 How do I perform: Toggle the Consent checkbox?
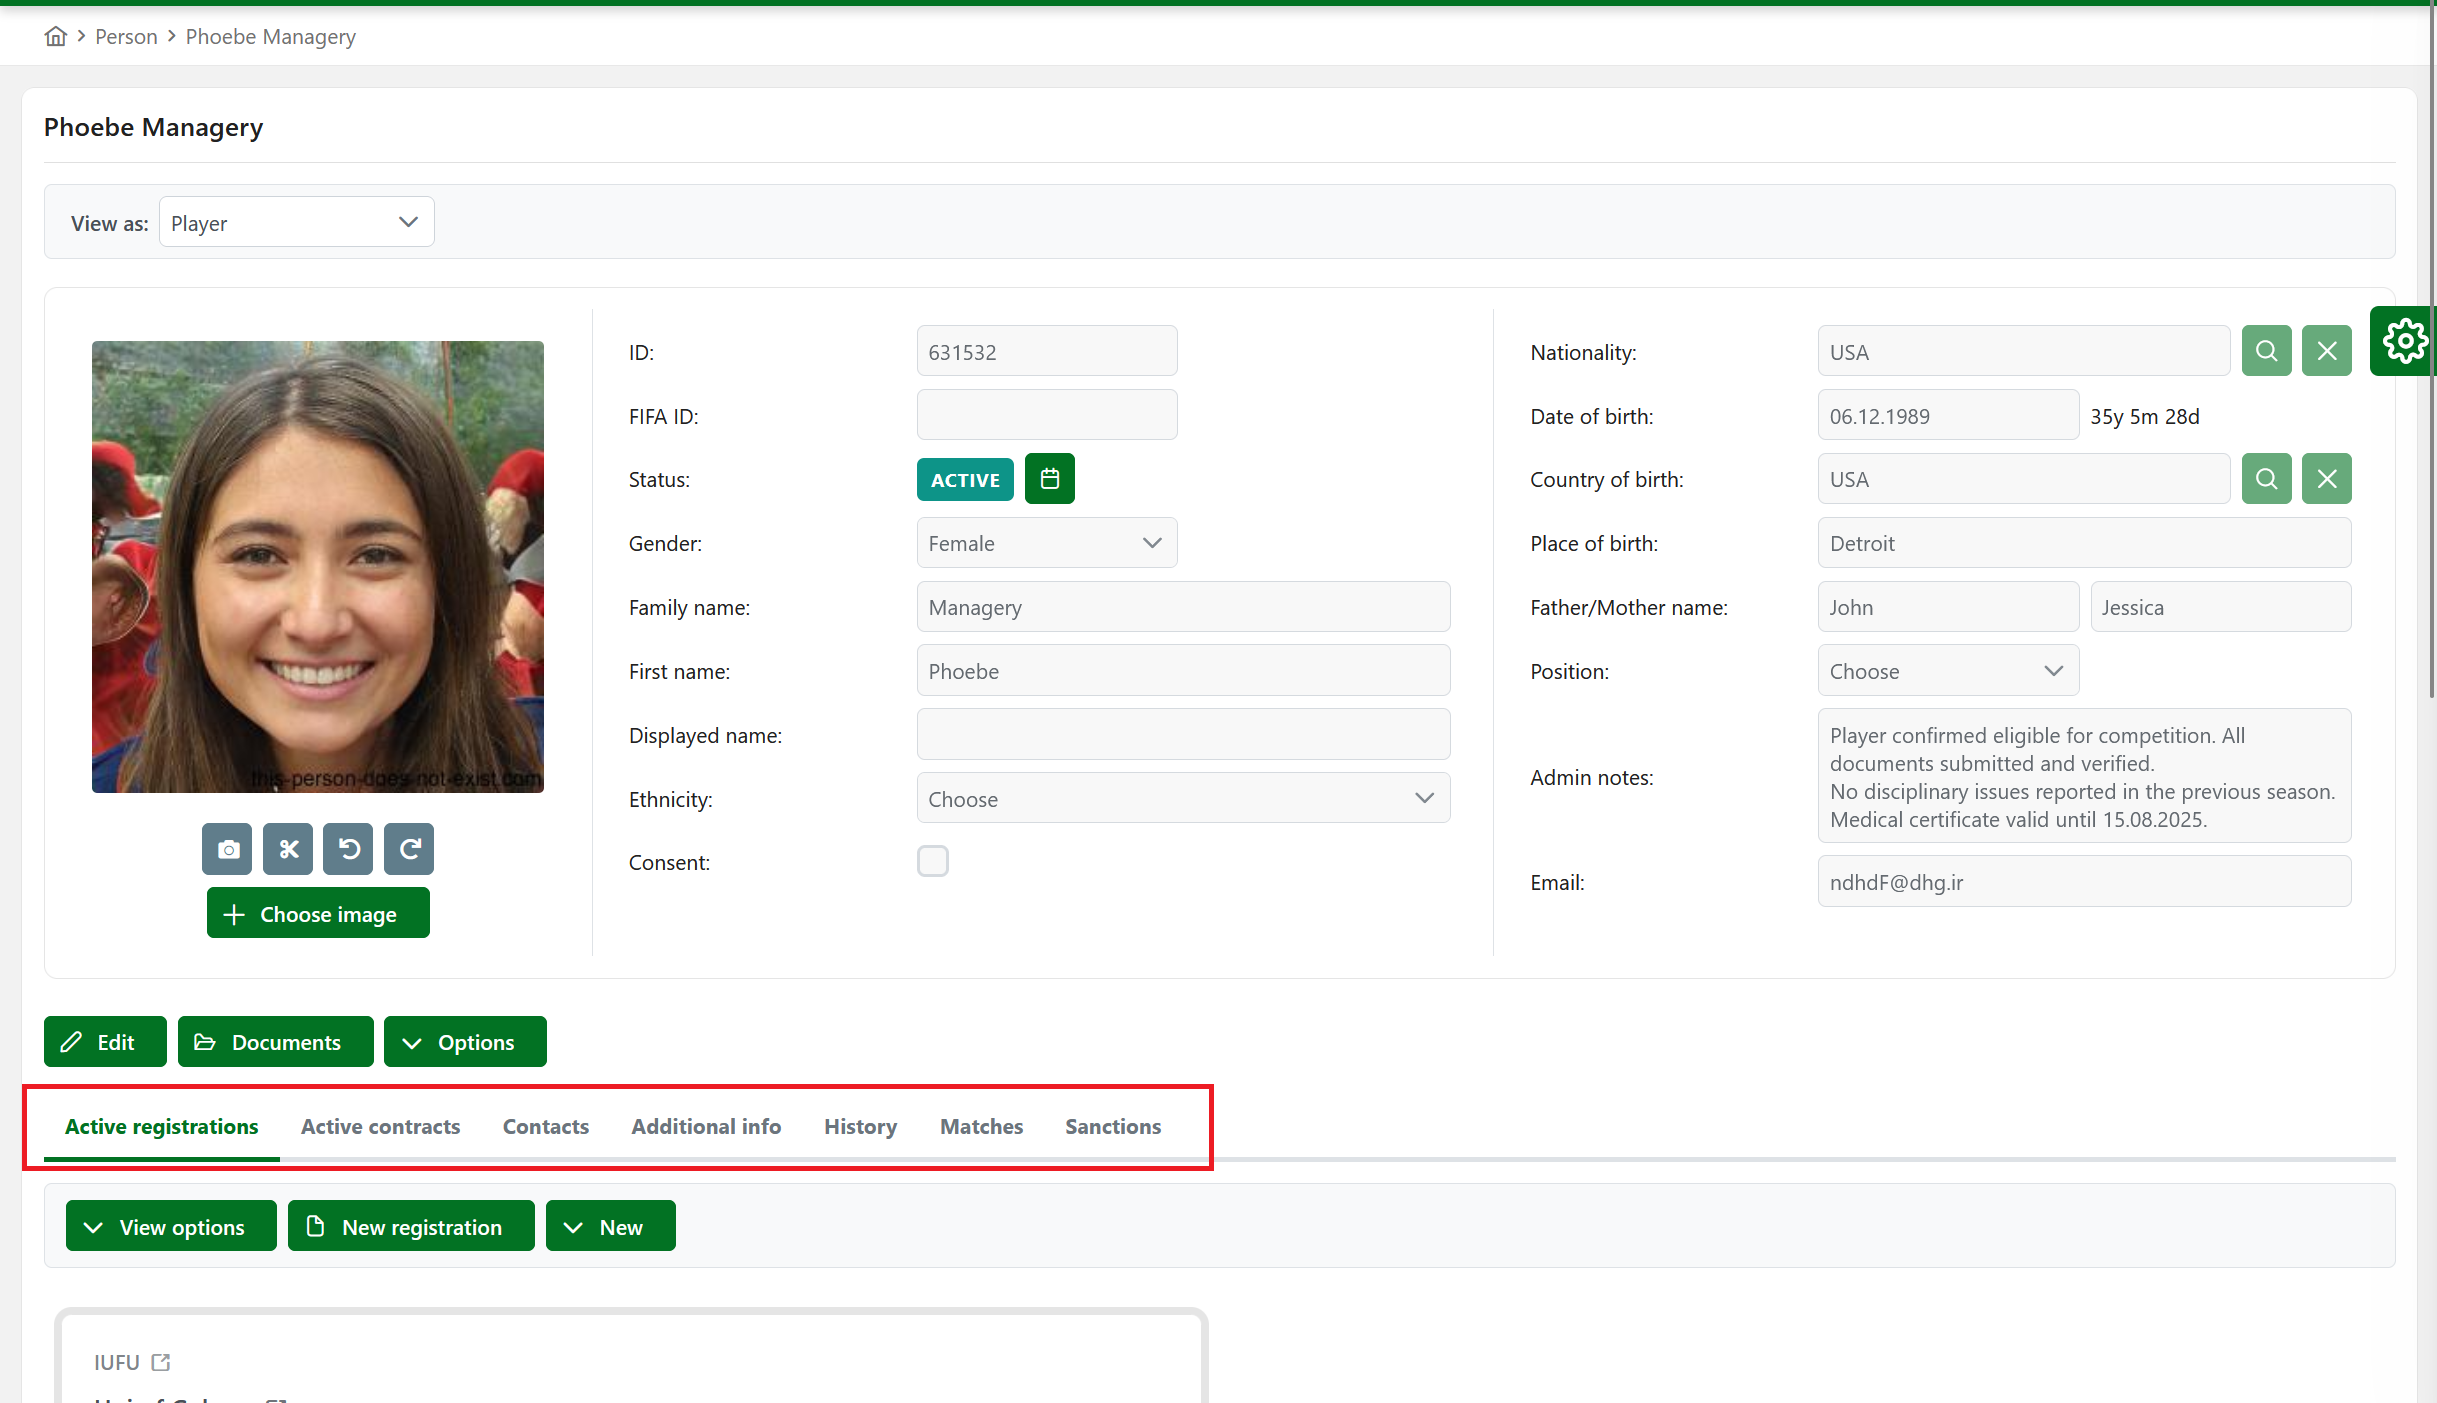(x=932, y=861)
